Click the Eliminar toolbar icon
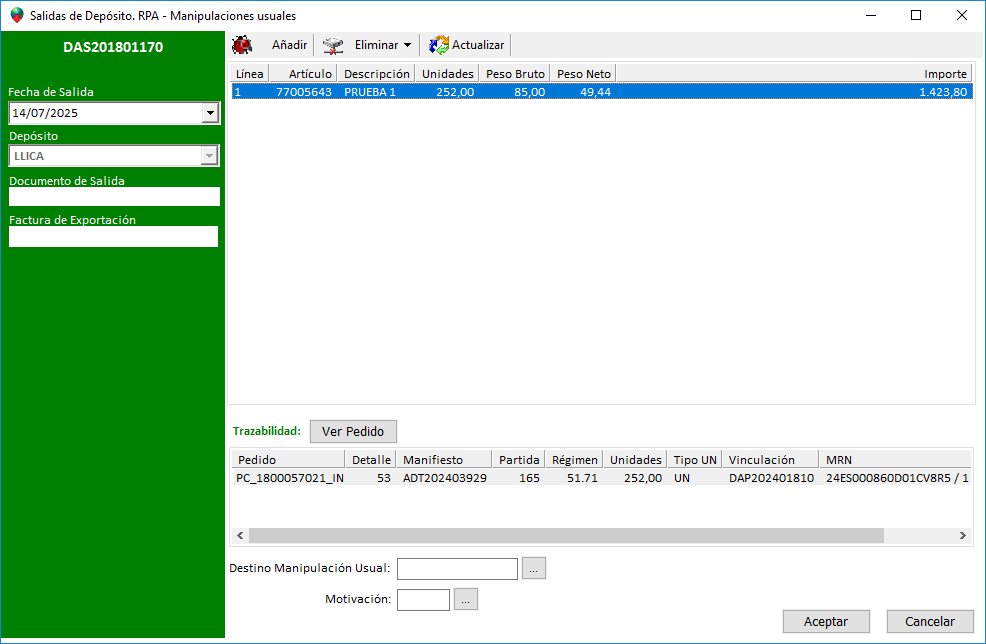 (x=333, y=45)
